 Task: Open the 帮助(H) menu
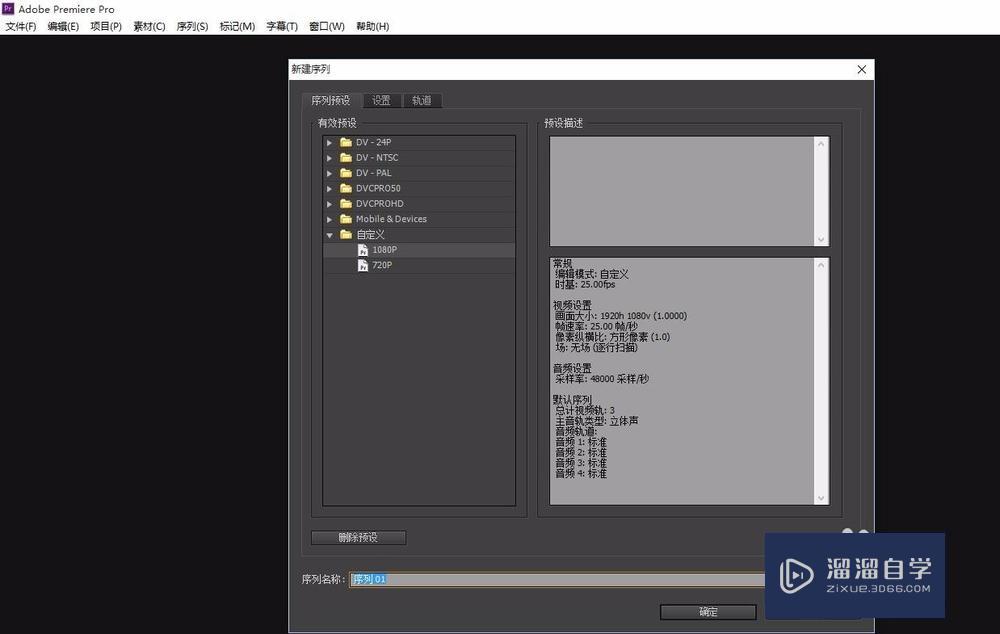(x=372, y=26)
